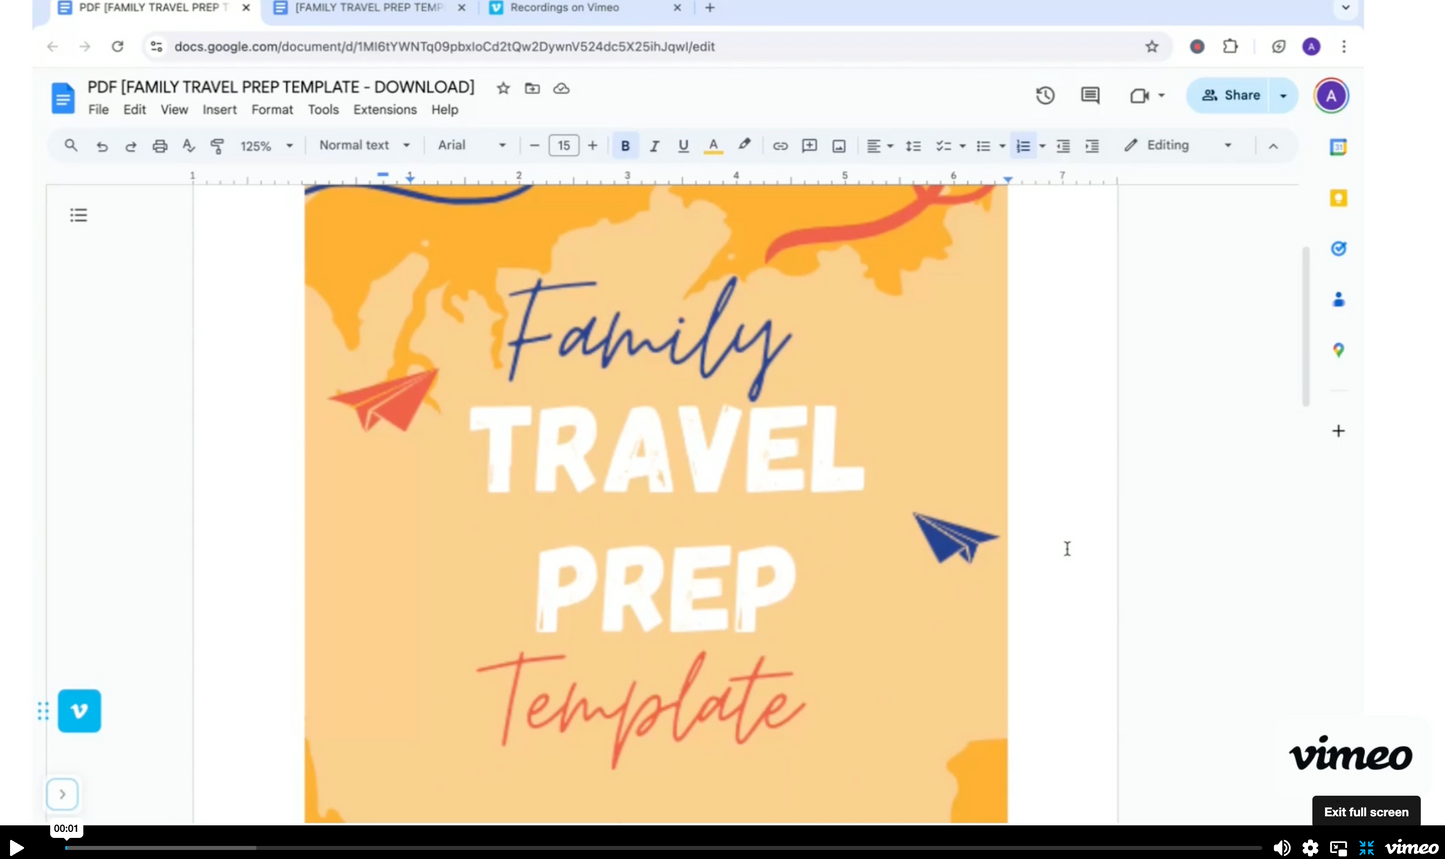Open the Arial font dropdown

(x=471, y=145)
